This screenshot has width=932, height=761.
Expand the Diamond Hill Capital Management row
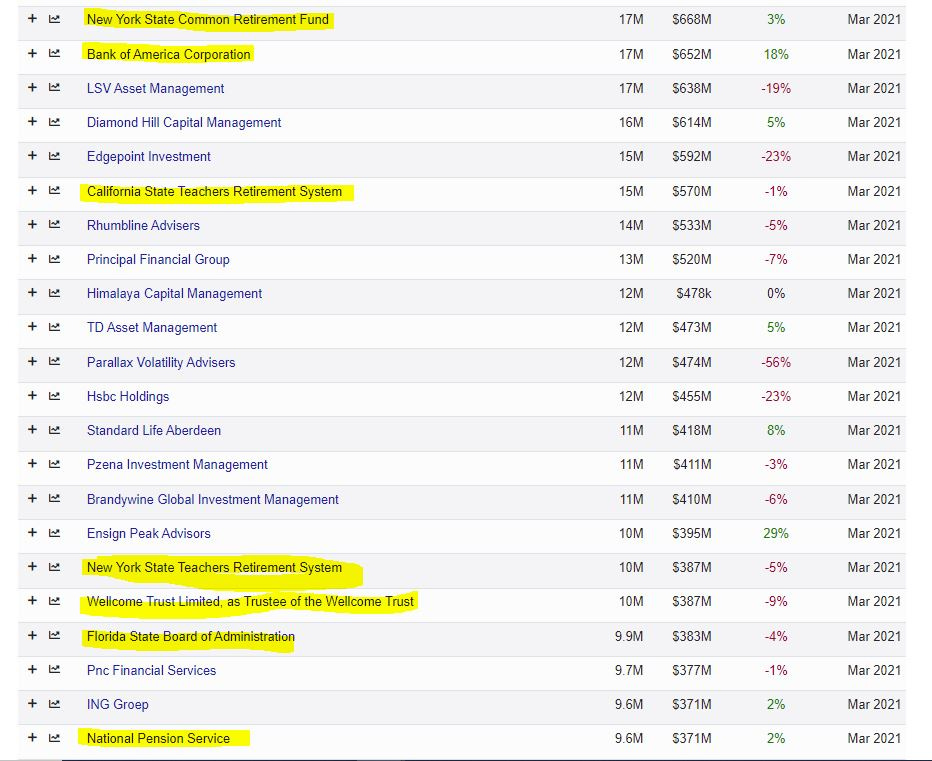(x=32, y=121)
